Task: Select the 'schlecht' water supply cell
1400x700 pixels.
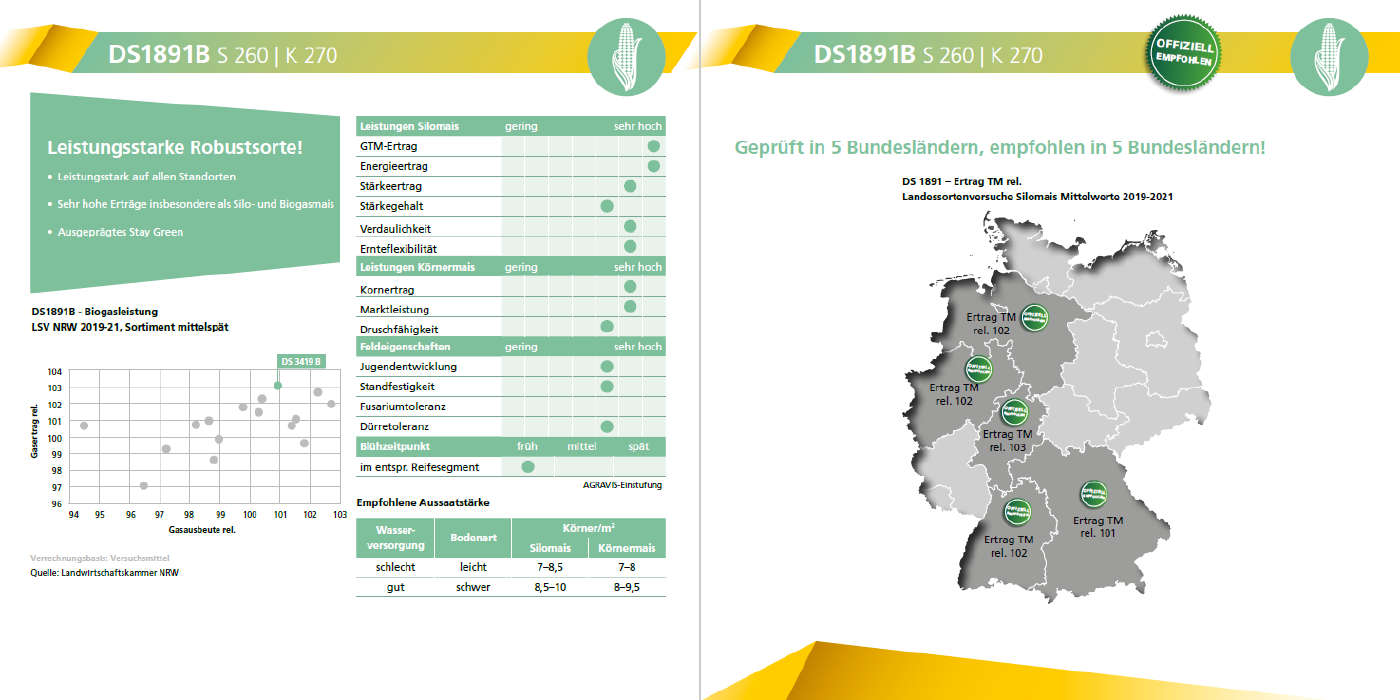Action: pyautogui.click(x=395, y=567)
